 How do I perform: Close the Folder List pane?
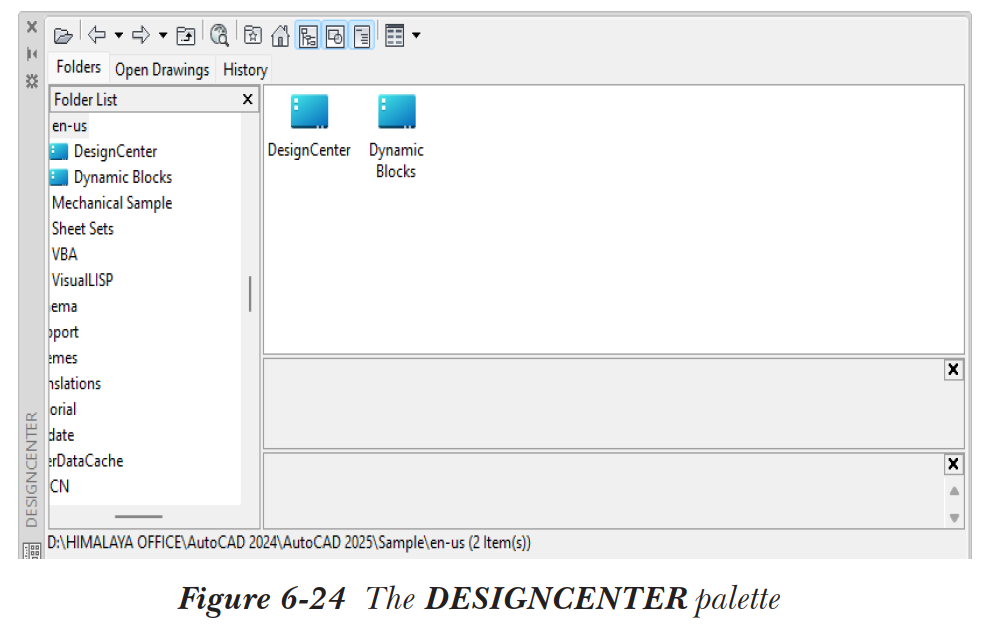247,99
